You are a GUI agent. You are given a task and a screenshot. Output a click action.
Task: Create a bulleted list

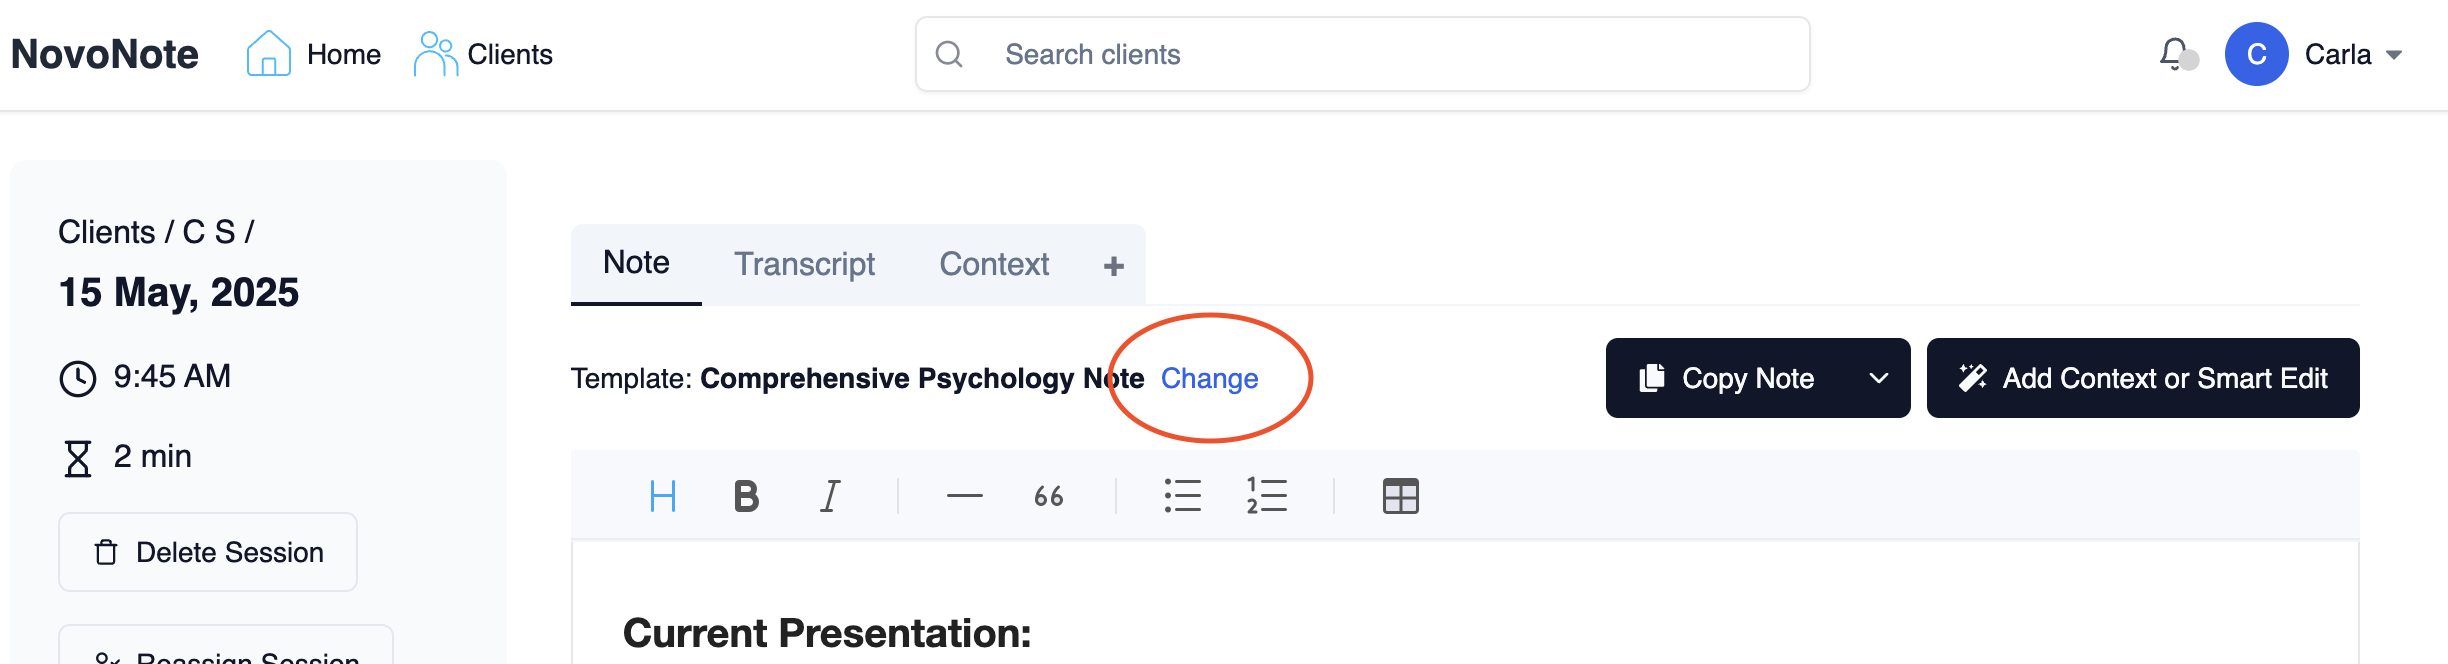1182,496
